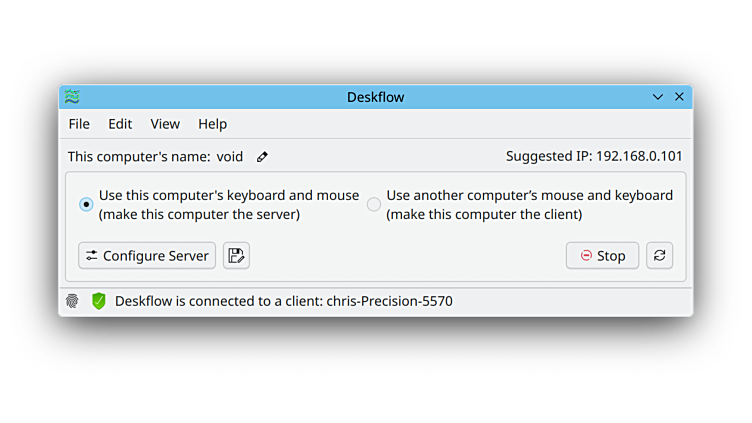Minimize window using the title bar chevron
Image resolution: width=752 pixels, height=423 pixels.
(658, 97)
